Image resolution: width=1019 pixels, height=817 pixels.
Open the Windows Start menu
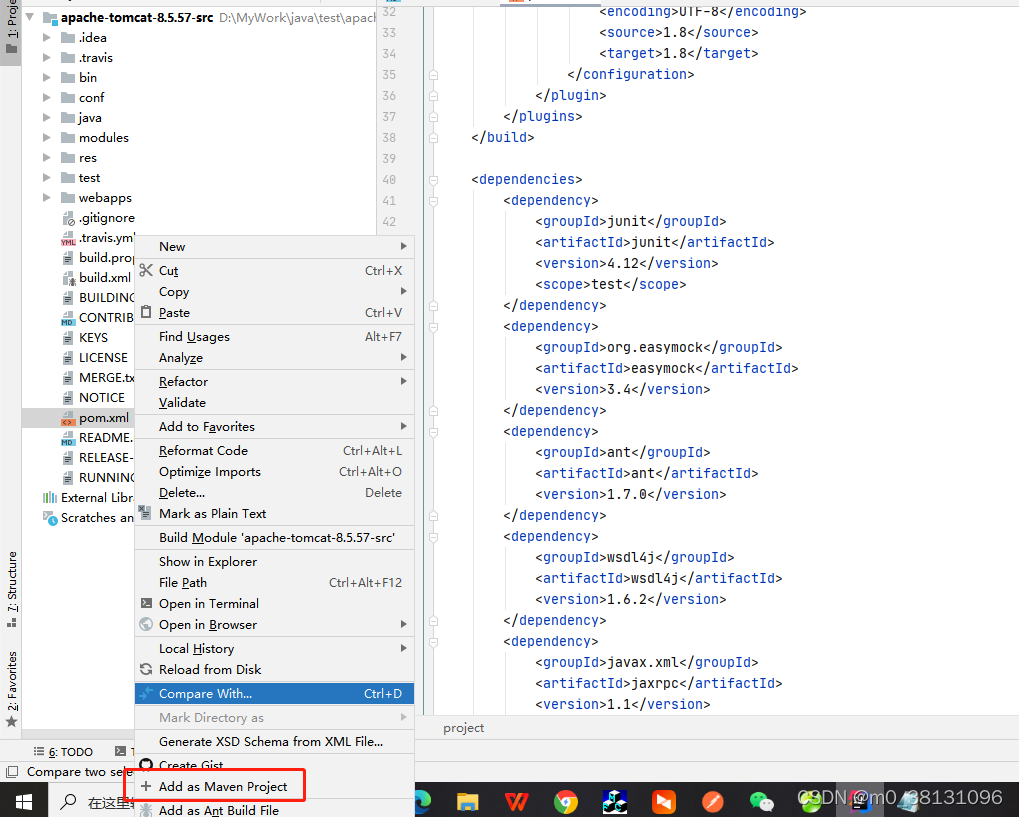click(23, 801)
